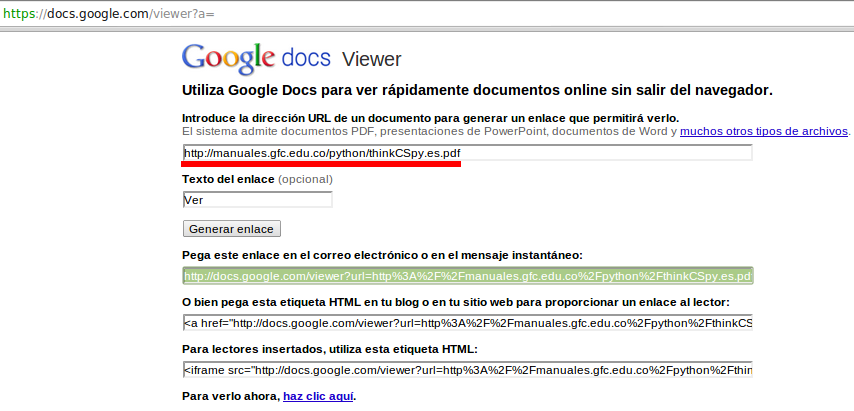Click the 'Texto del enlace' label
The height and width of the screenshot is (411, 854).
click(228, 179)
